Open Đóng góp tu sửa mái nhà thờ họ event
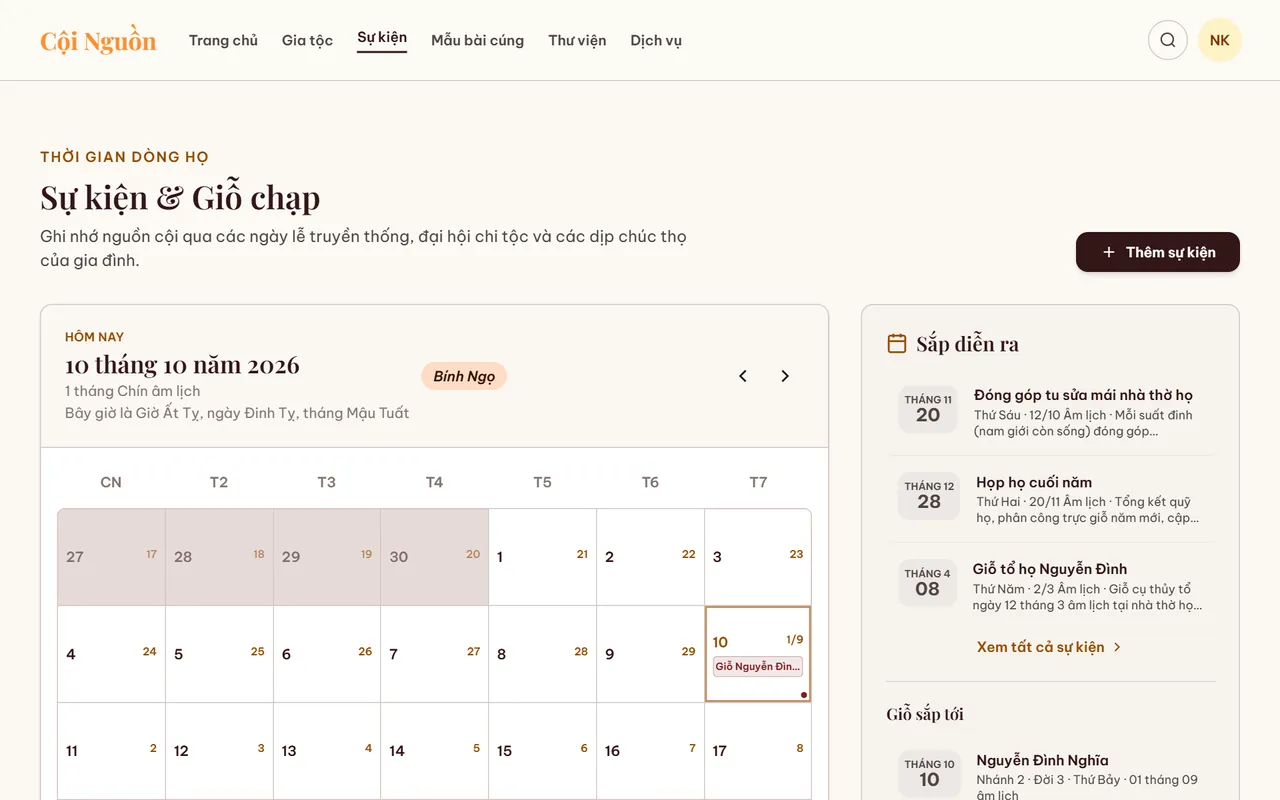1280x800 pixels. point(1051,412)
